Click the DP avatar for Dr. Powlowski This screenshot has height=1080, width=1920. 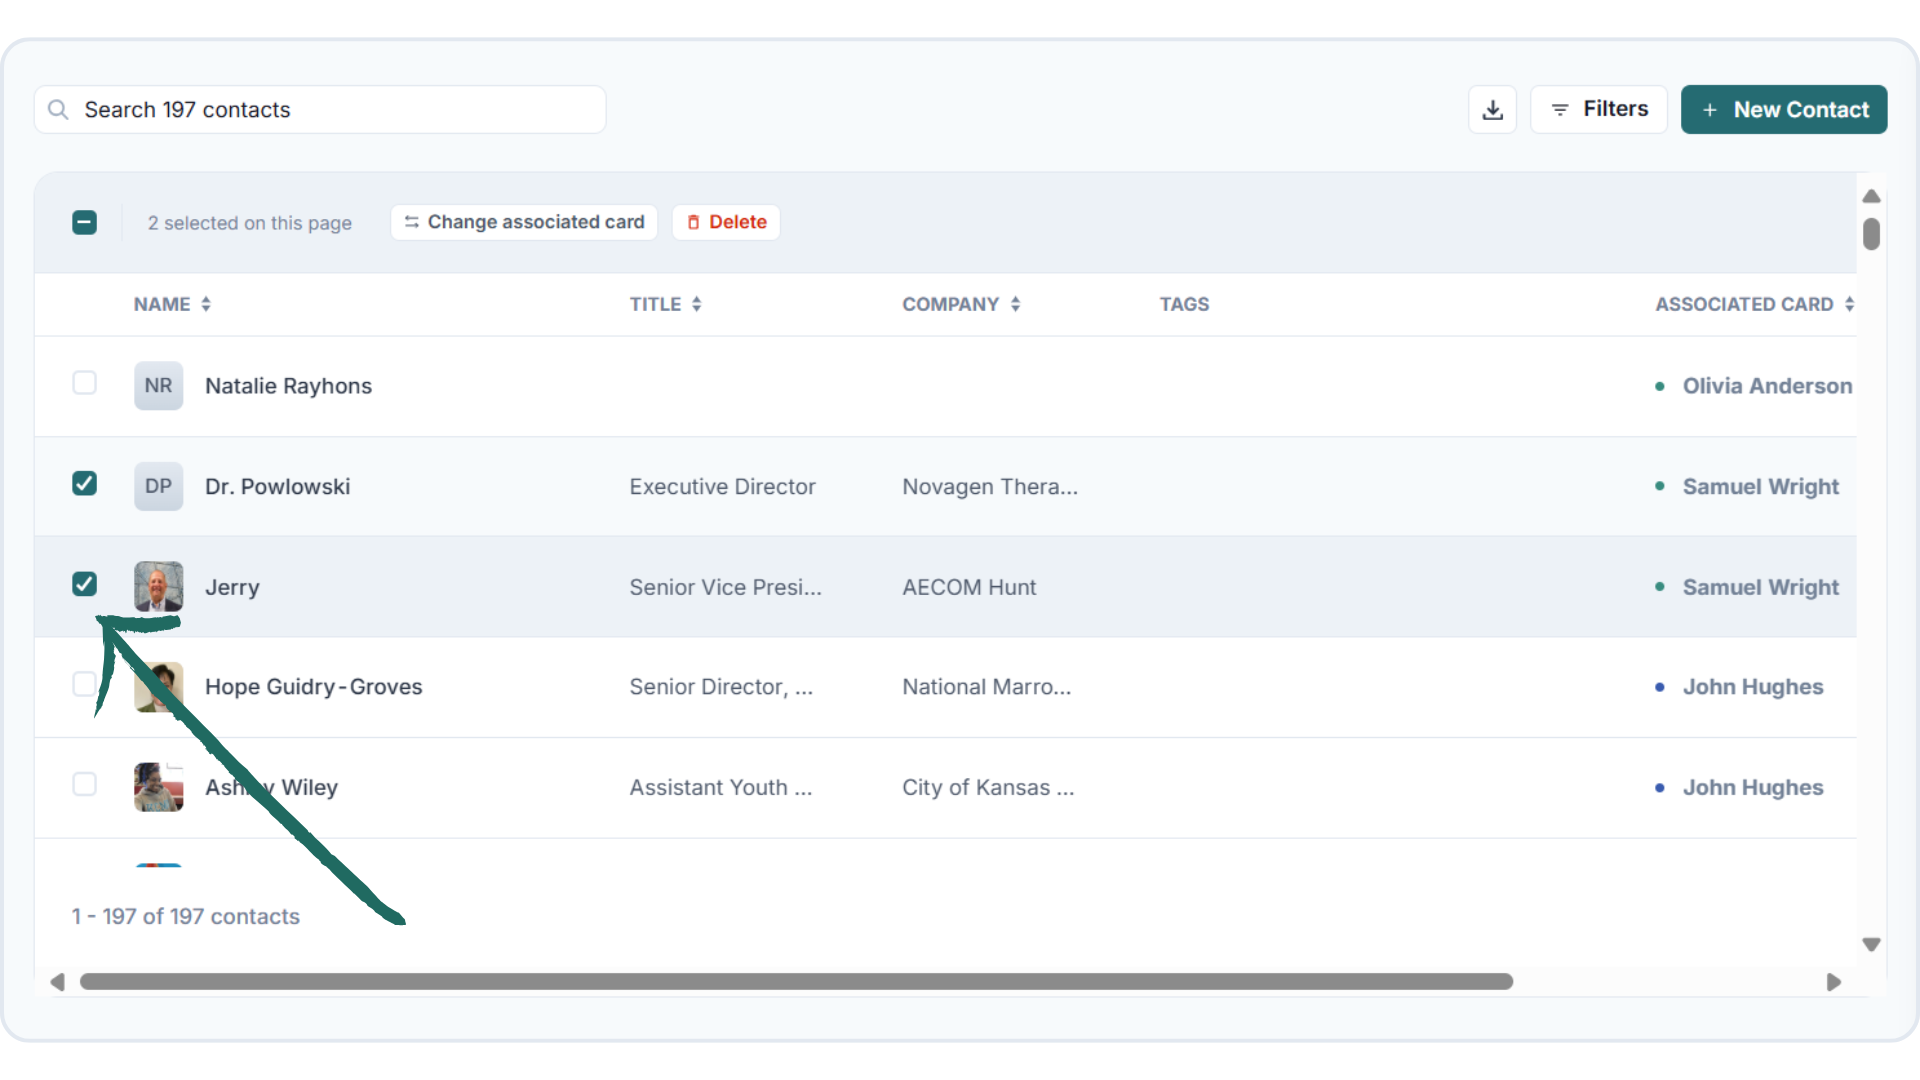click(159, 486)
